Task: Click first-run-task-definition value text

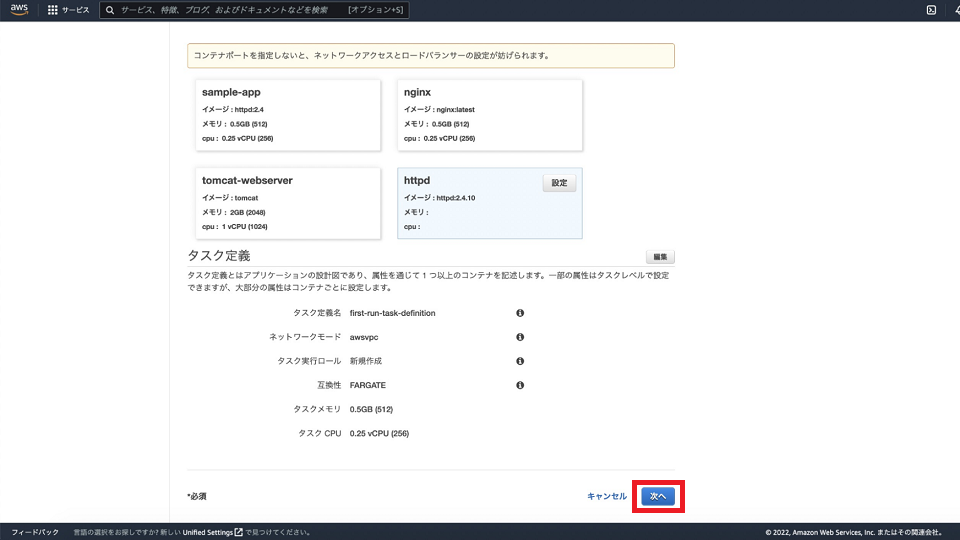Action: 392,313
